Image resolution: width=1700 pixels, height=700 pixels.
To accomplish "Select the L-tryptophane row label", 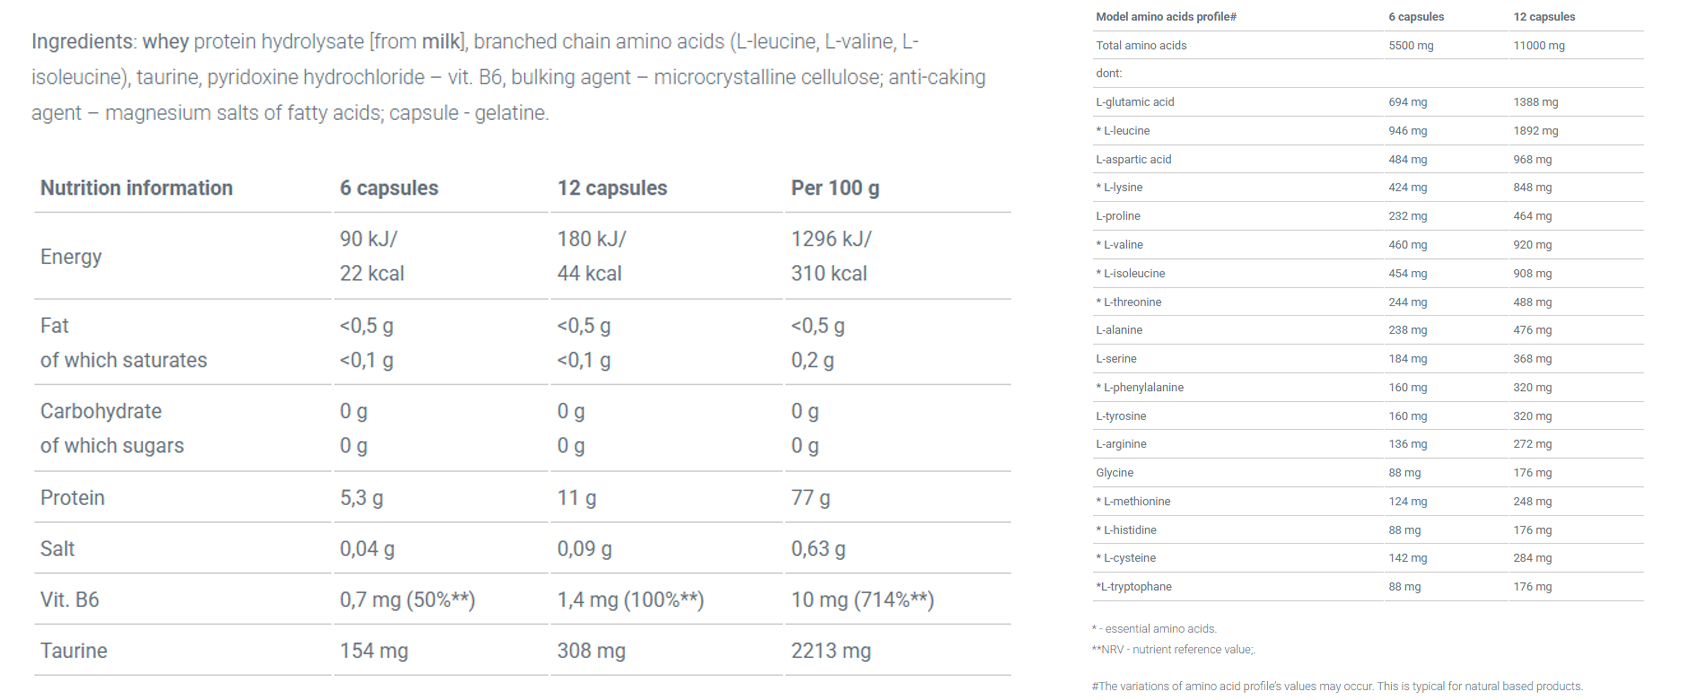I will tap(1134, 587).
